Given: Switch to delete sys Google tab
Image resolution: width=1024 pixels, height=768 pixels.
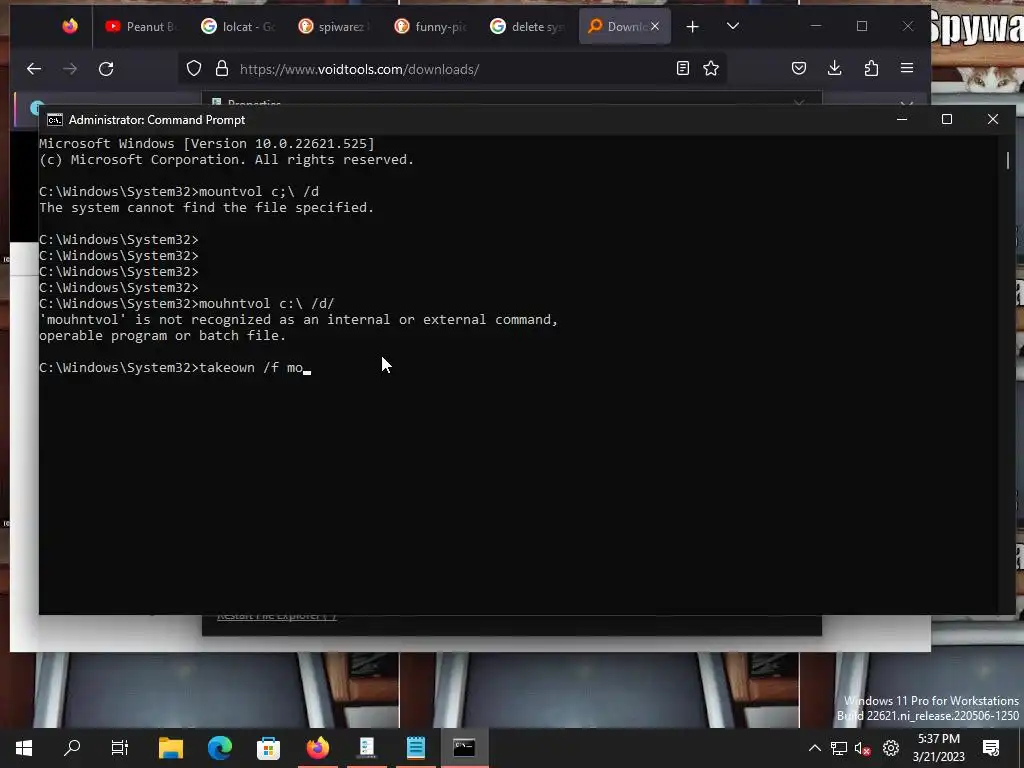Looking at the screenshot, I should 528,27.
